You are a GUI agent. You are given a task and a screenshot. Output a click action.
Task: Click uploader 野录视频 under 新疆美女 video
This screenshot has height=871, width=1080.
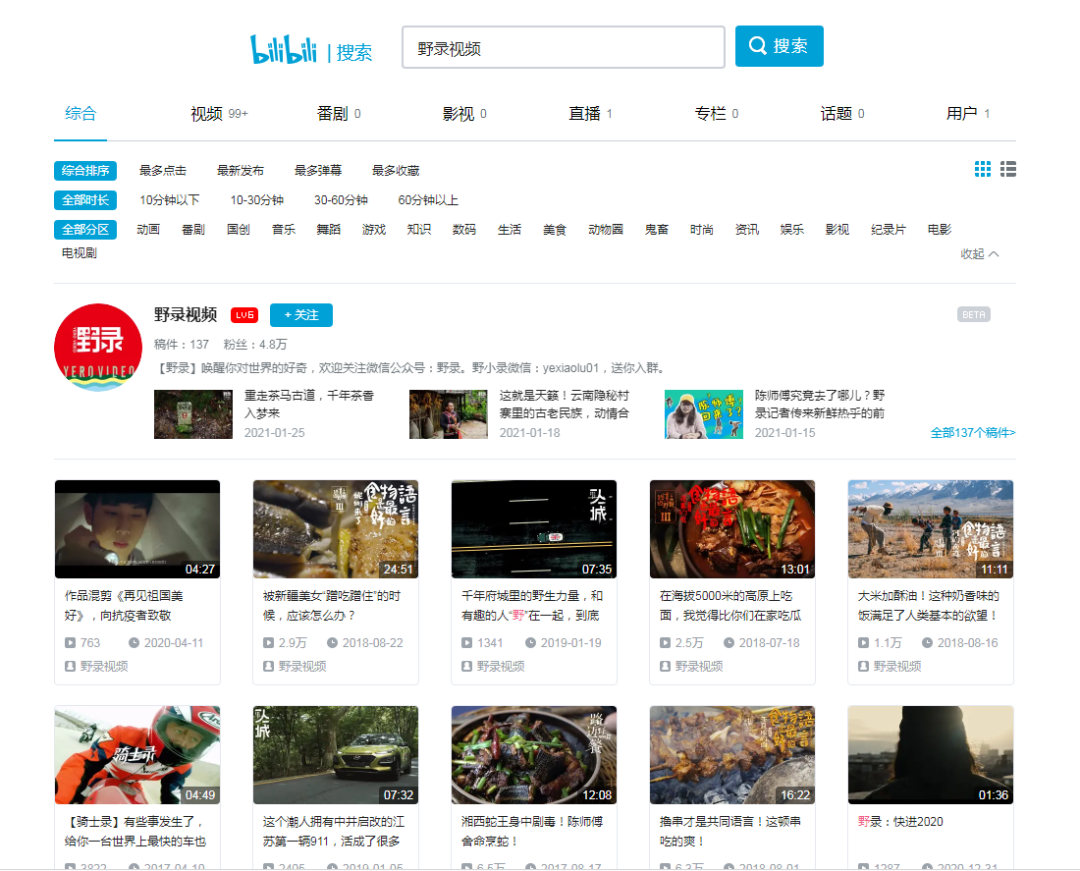point(302,666)
